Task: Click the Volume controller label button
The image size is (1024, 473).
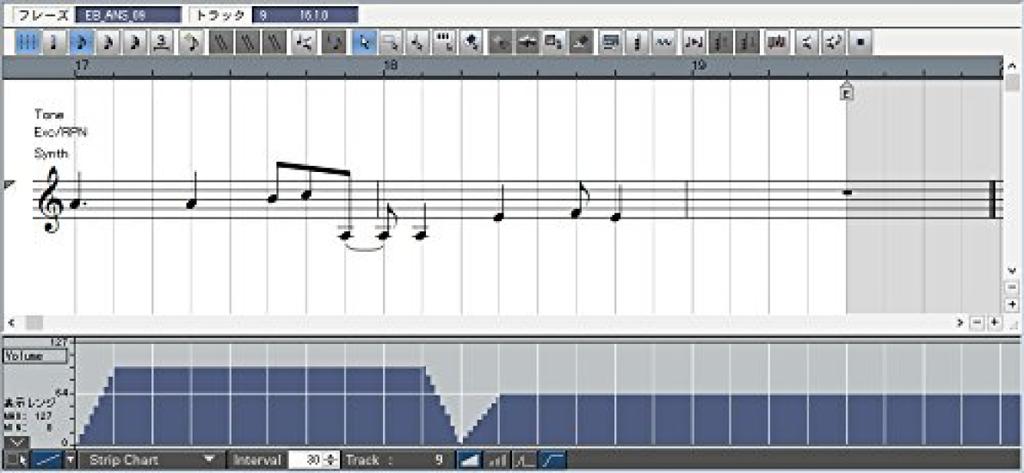Action: 35,356
